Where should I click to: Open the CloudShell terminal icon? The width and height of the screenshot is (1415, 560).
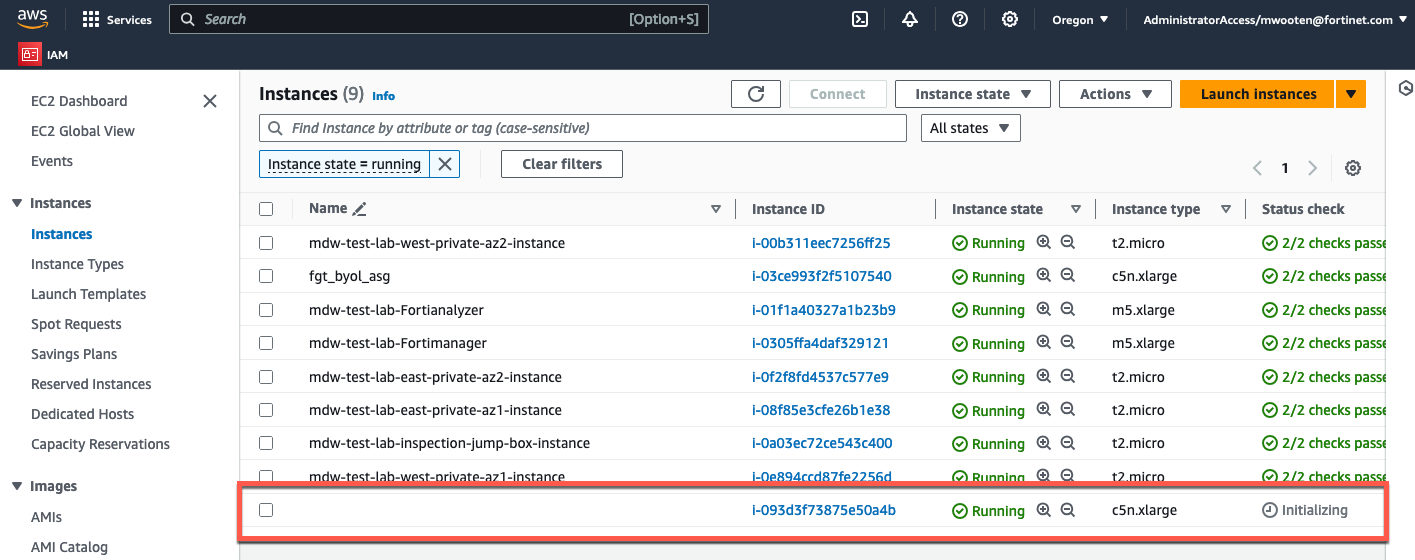[859, 19]
